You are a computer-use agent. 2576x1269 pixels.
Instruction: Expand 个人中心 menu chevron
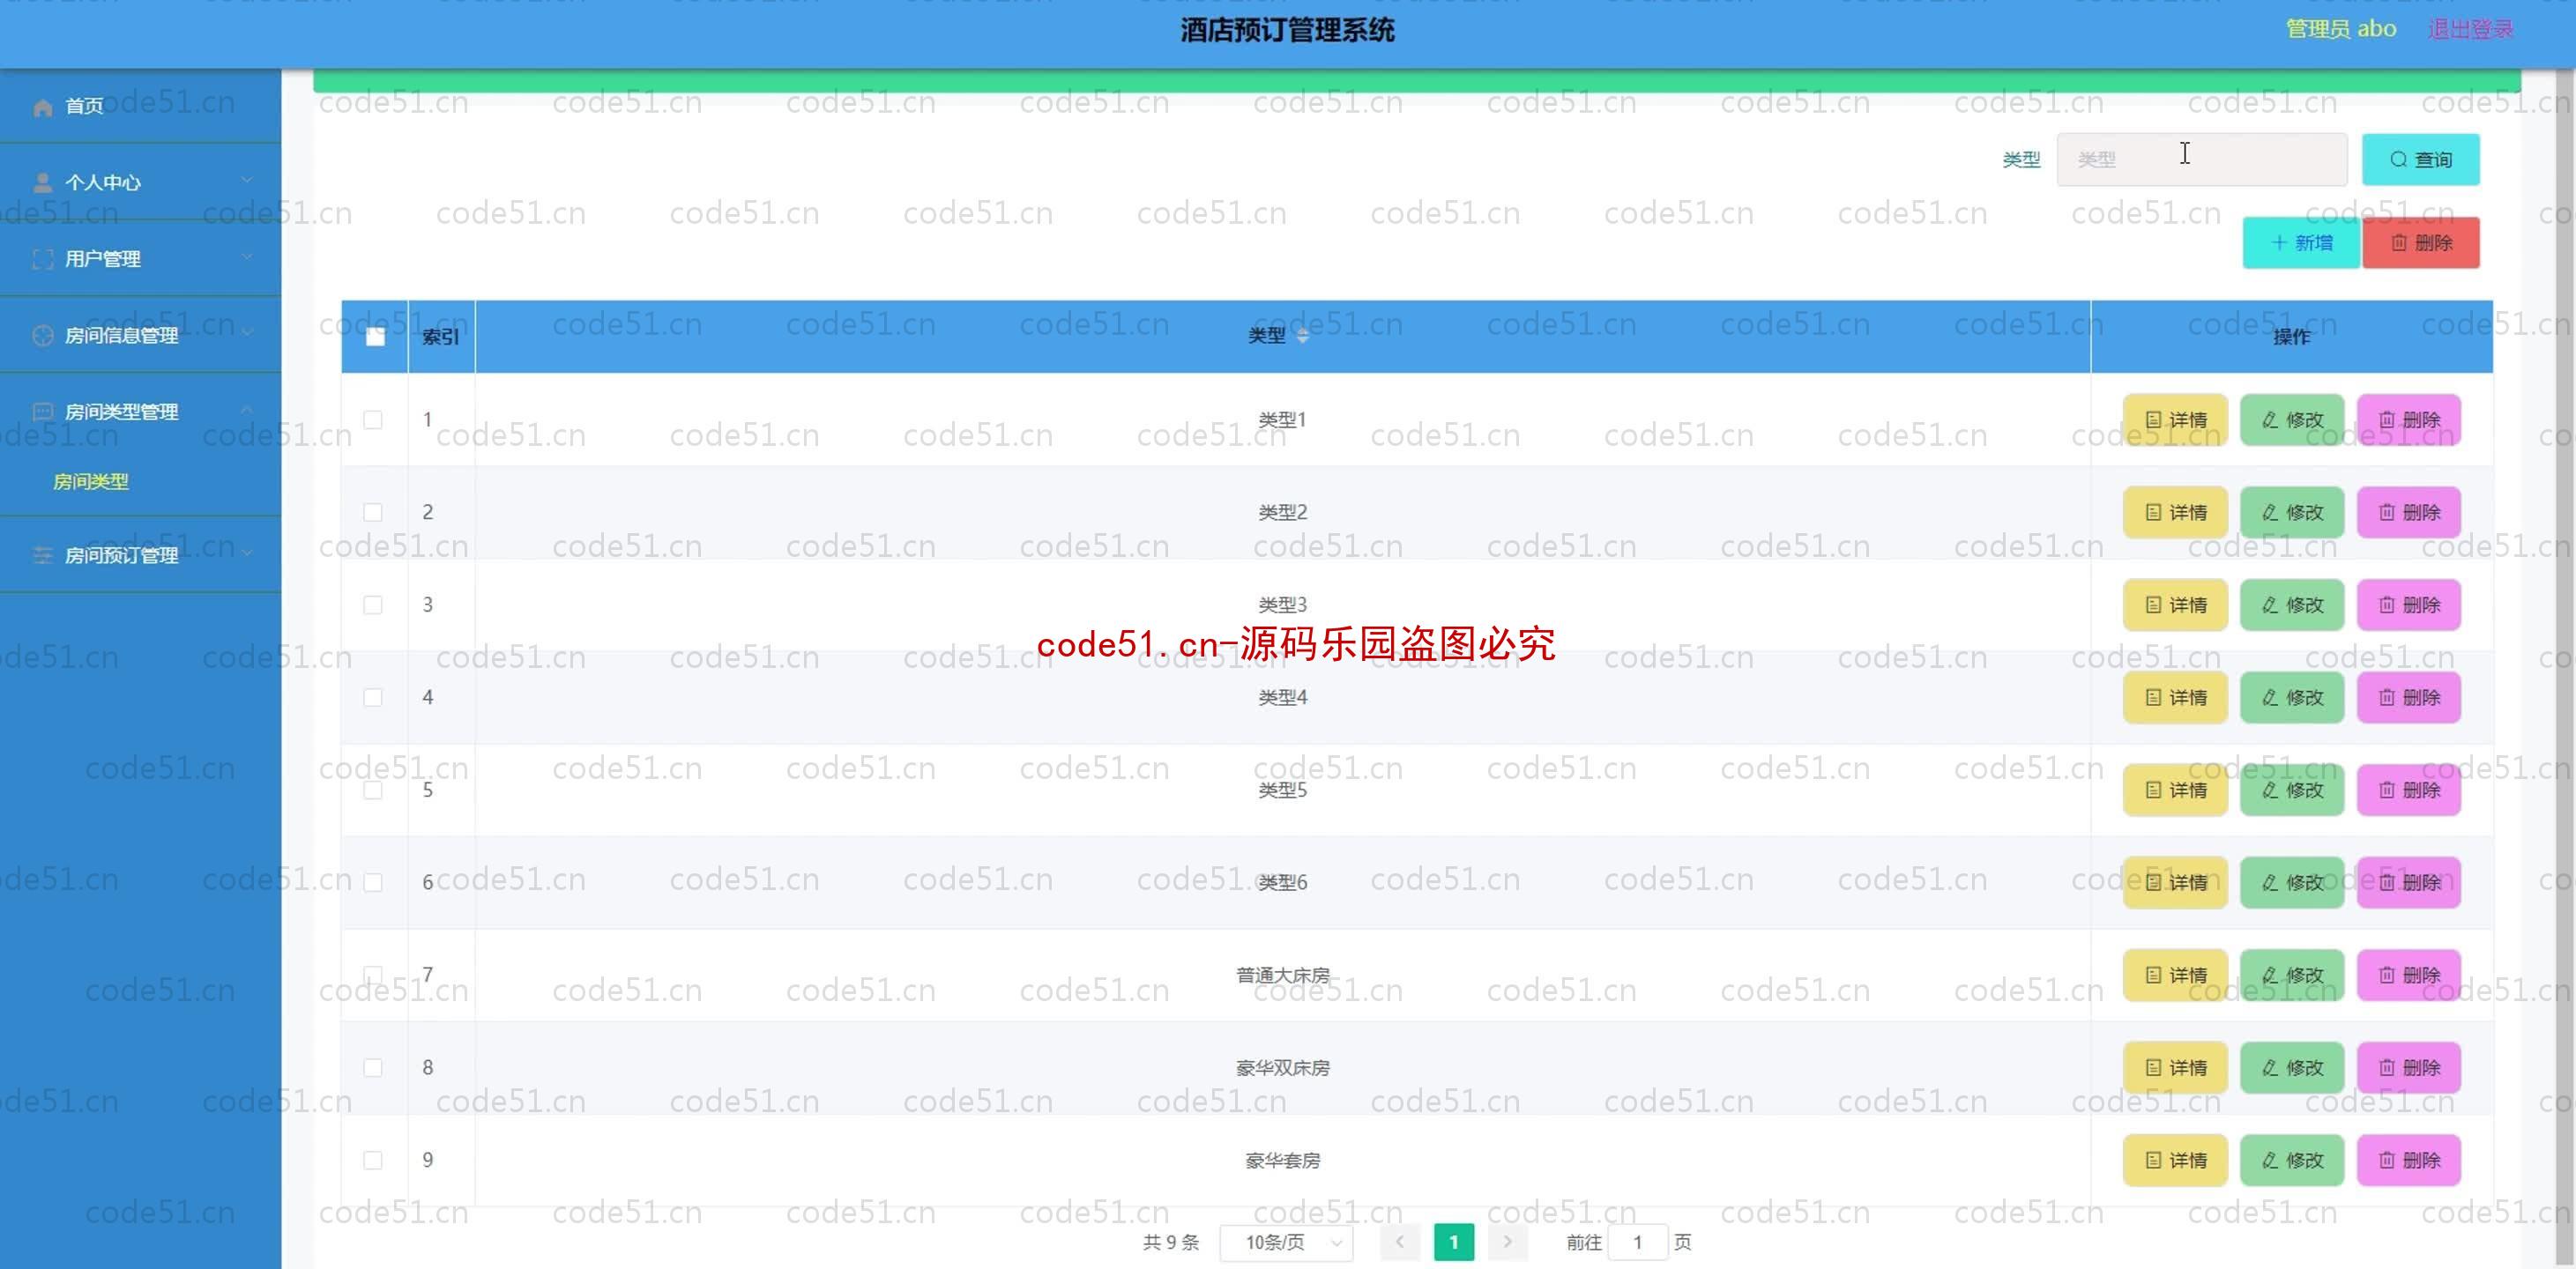(247, 180)
